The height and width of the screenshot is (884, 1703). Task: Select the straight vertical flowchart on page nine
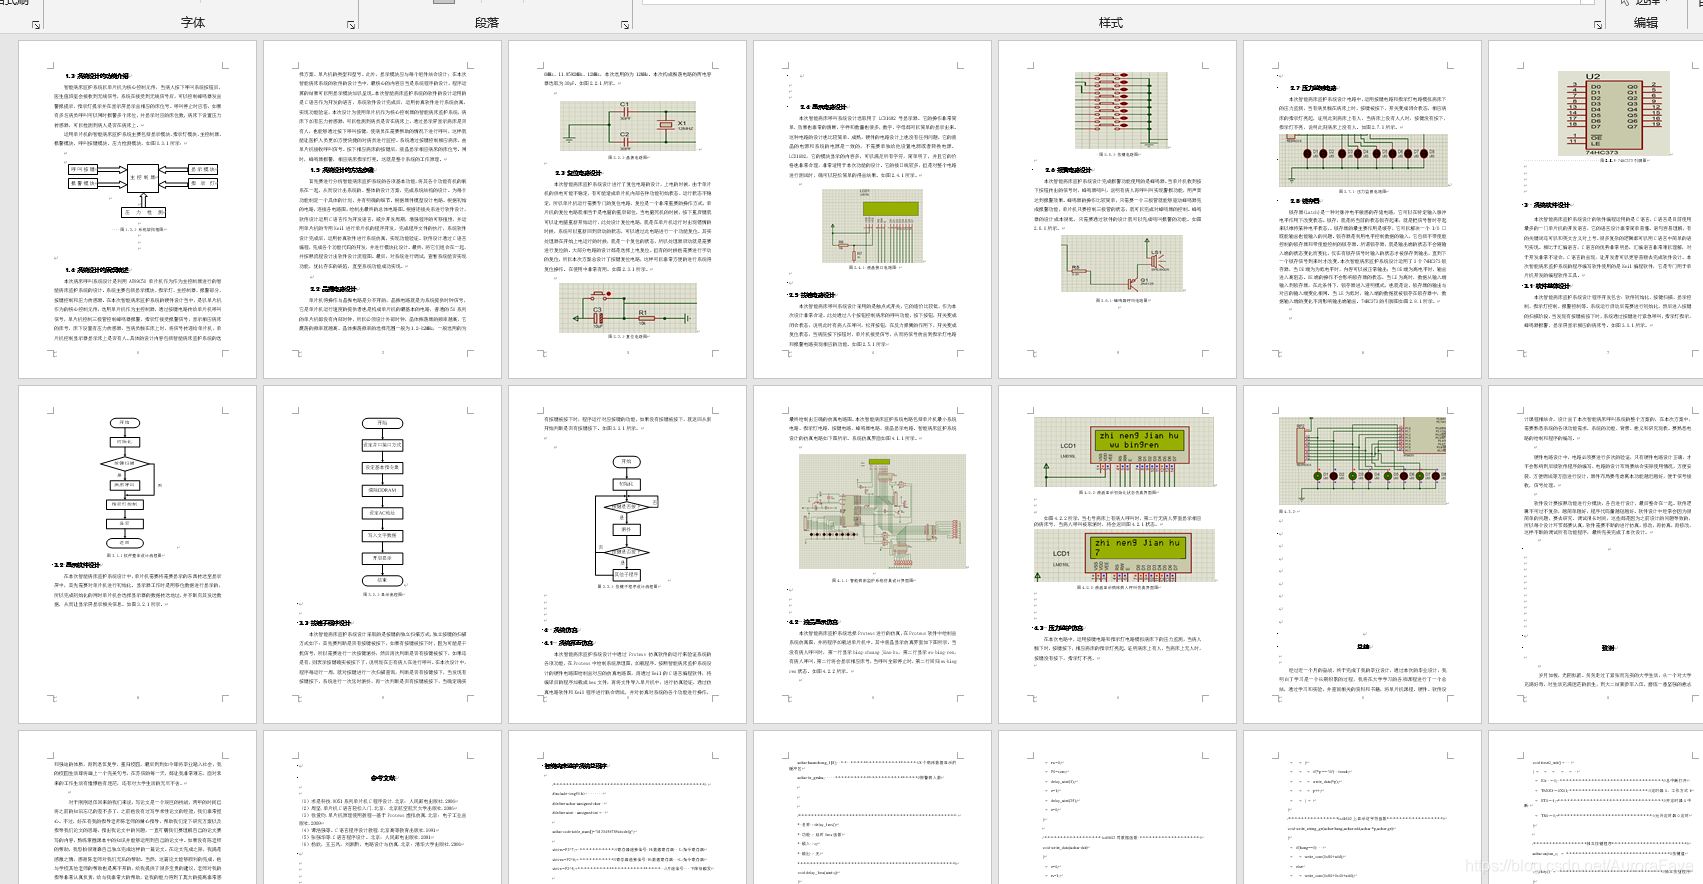pos(382,502)
